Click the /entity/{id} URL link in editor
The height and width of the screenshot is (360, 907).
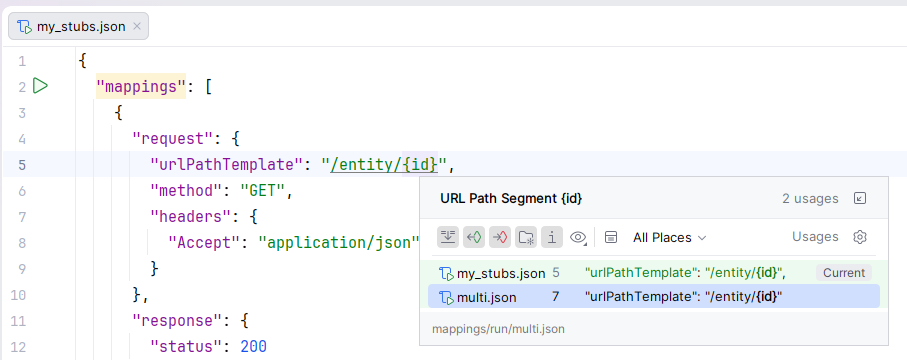point(384,165)
